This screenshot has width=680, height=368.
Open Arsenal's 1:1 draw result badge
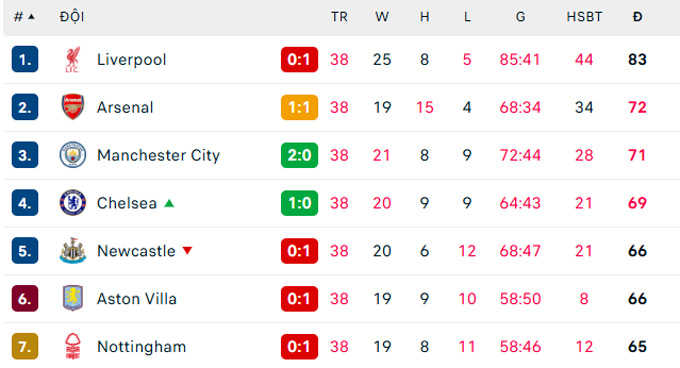tap(299, 107)
